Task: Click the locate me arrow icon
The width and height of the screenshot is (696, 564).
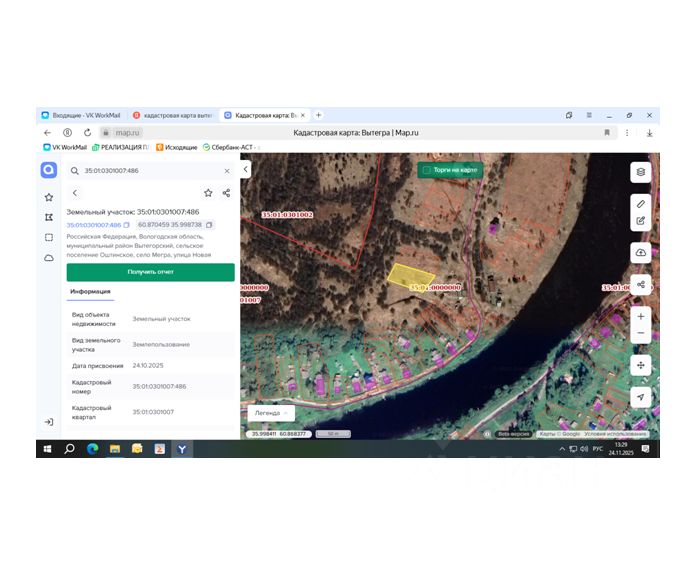Action: pos(641,397)
